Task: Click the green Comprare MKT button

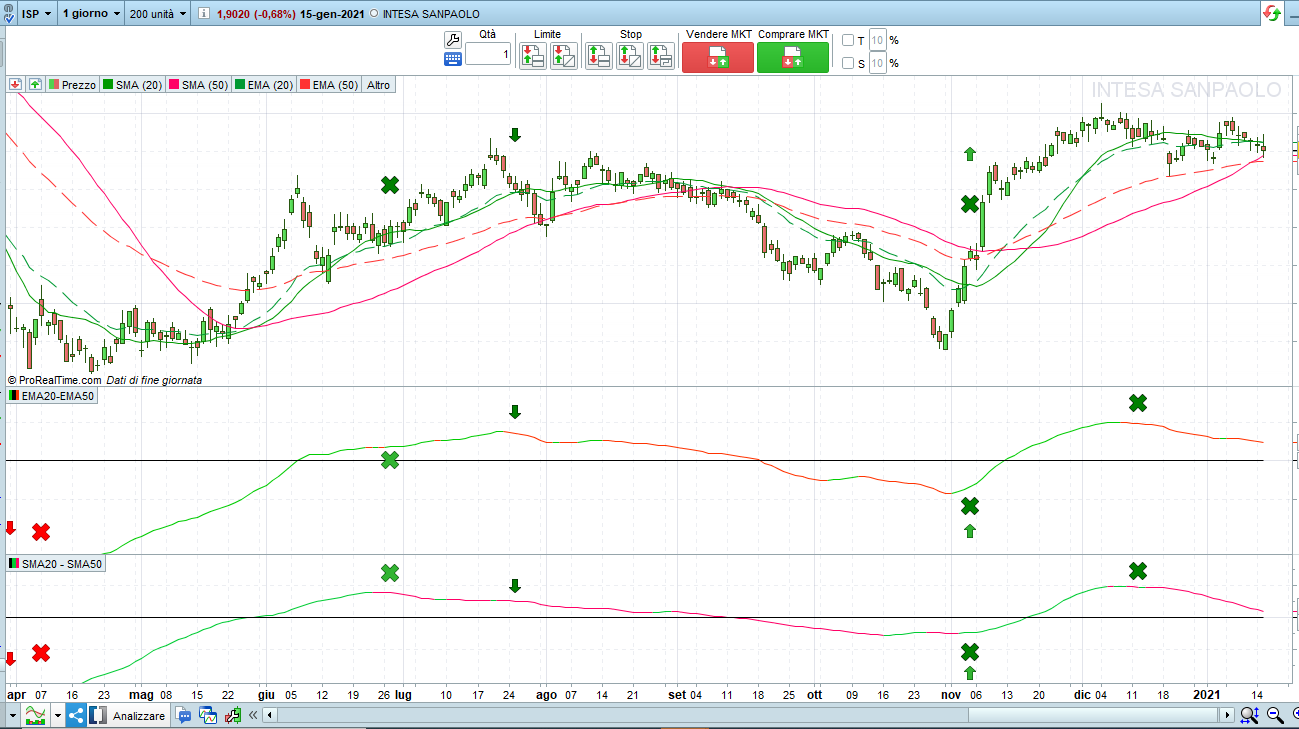Action: tap(792, 57)
